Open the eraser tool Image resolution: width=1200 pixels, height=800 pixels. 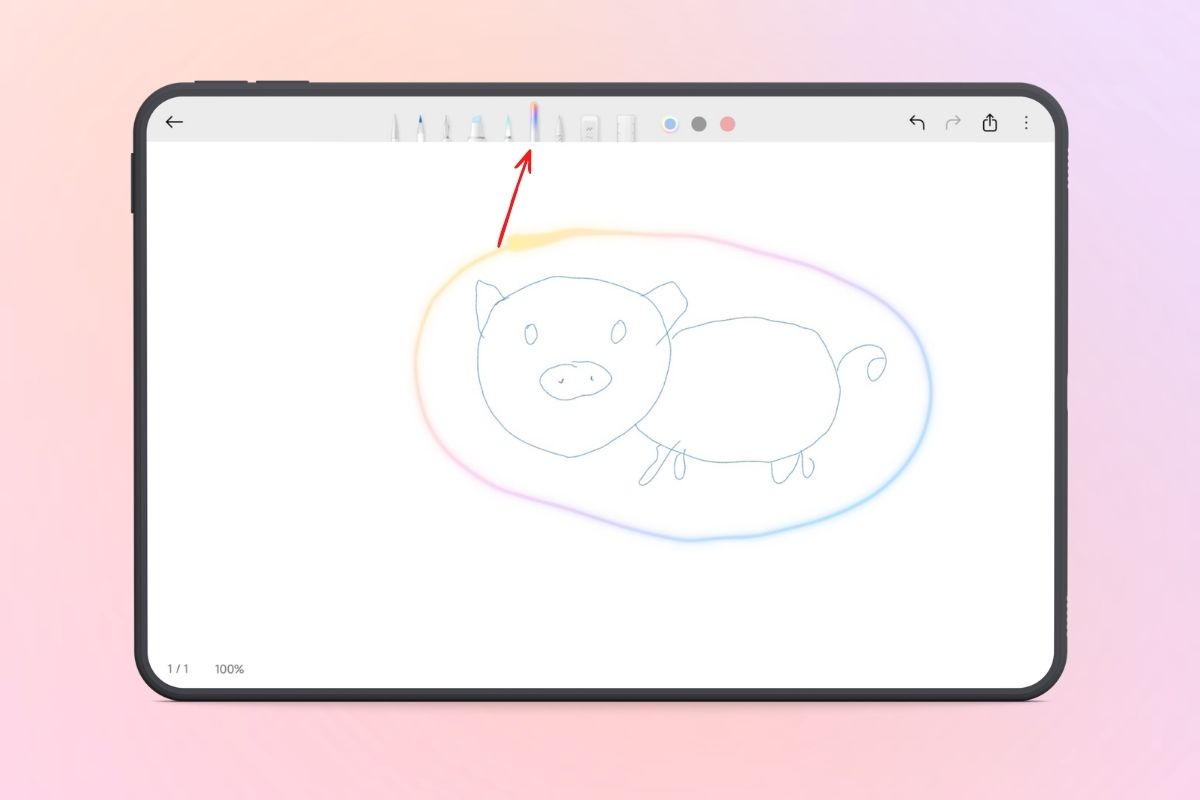(588, 125)
